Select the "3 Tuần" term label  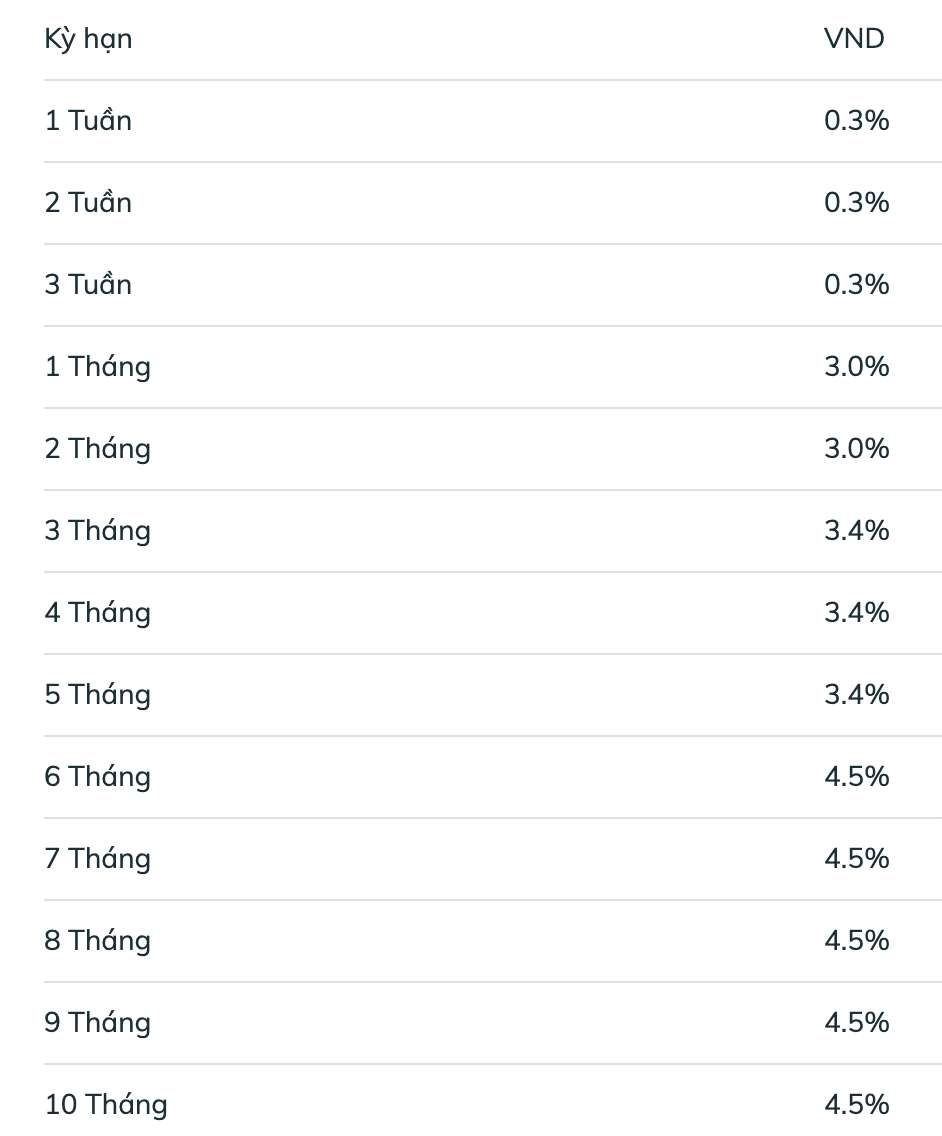88,285
